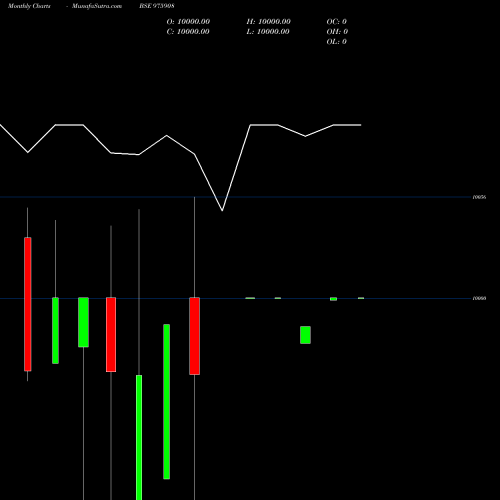Select the close value "C: 10000.00"
The width and height of the screenshot is (500, 500).
188,32
